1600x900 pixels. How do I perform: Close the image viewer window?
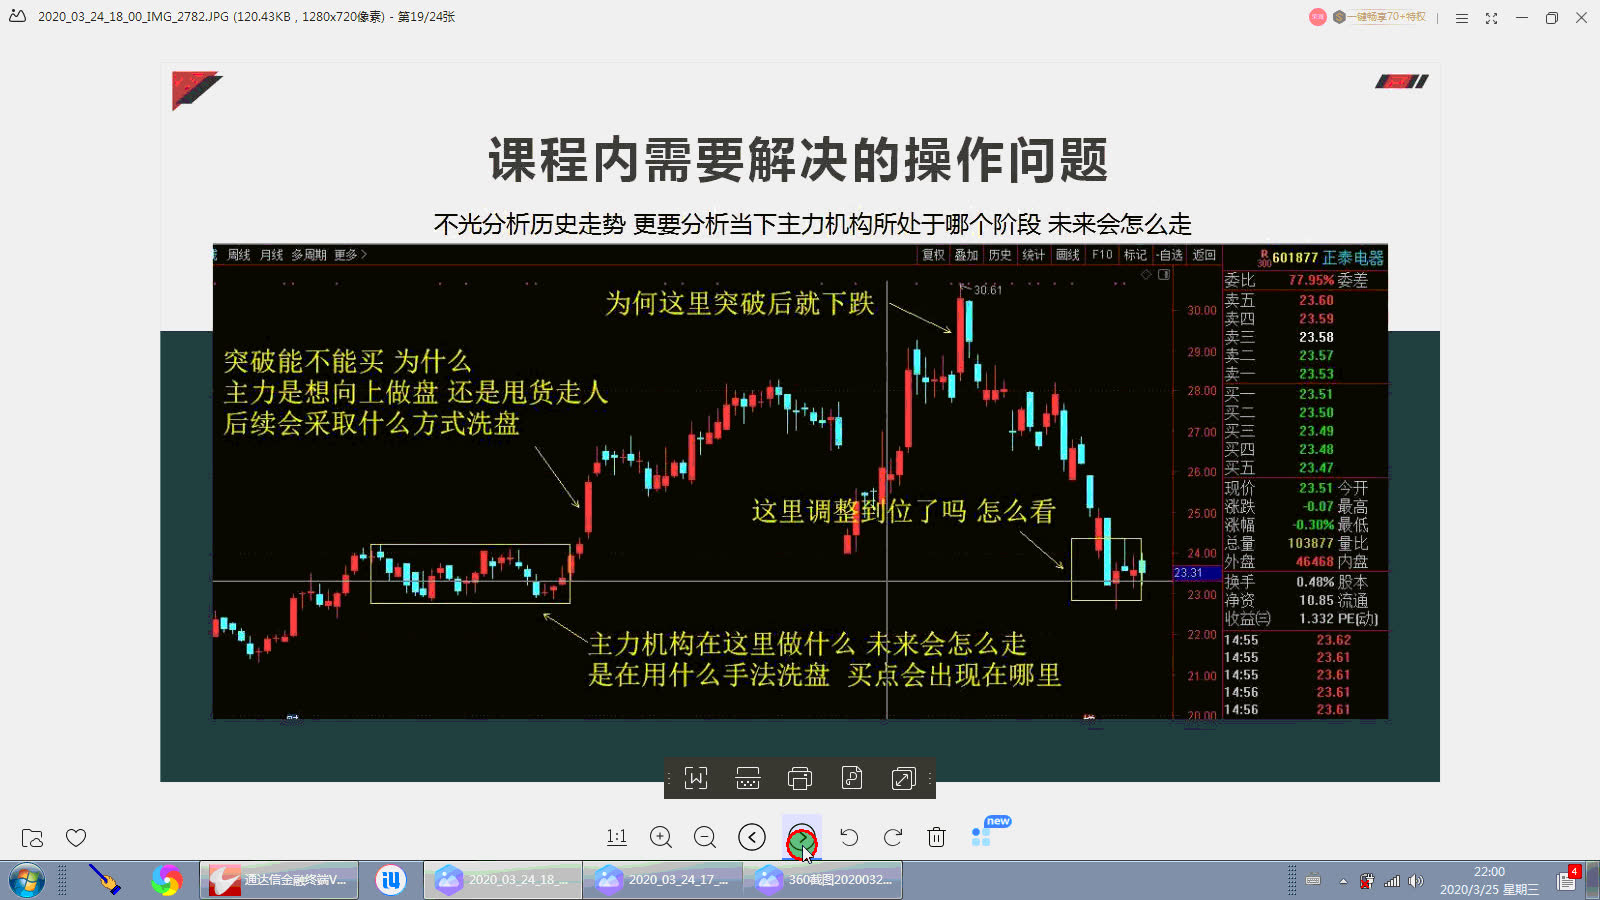tap(1582, 18)
